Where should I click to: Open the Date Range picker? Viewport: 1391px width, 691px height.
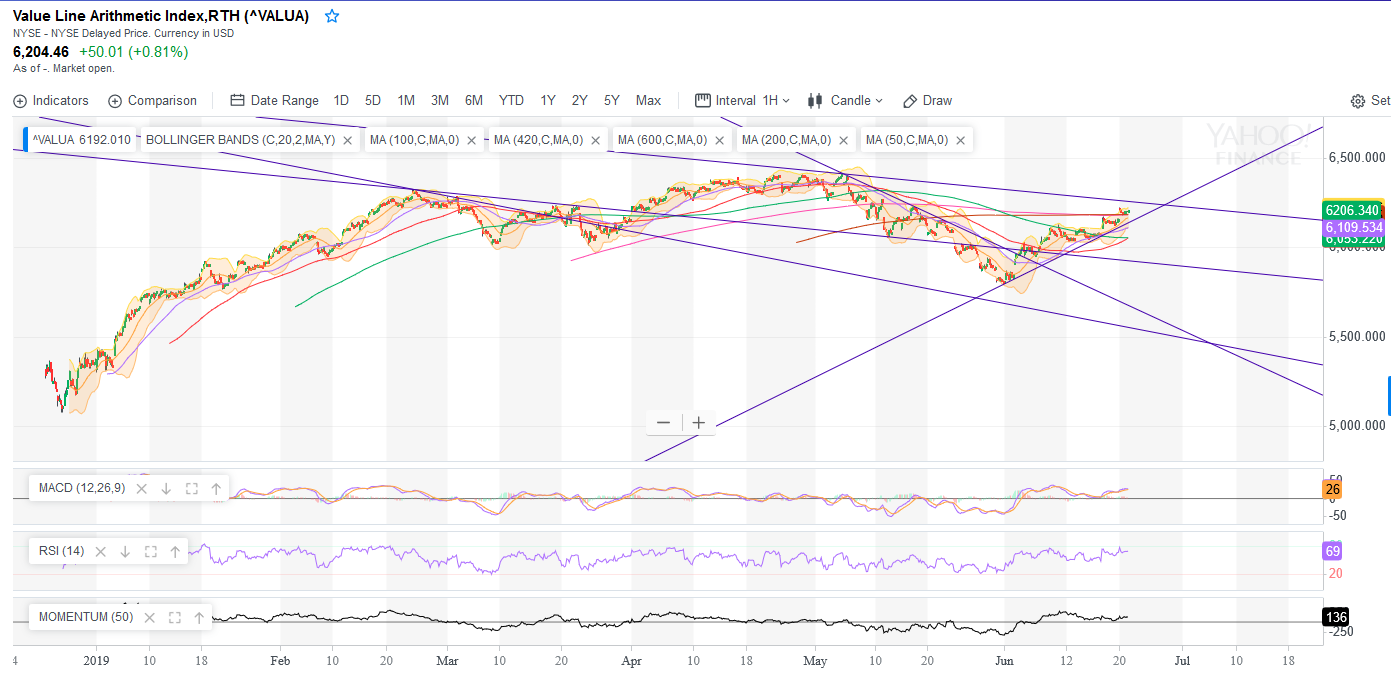coord(274,101)
